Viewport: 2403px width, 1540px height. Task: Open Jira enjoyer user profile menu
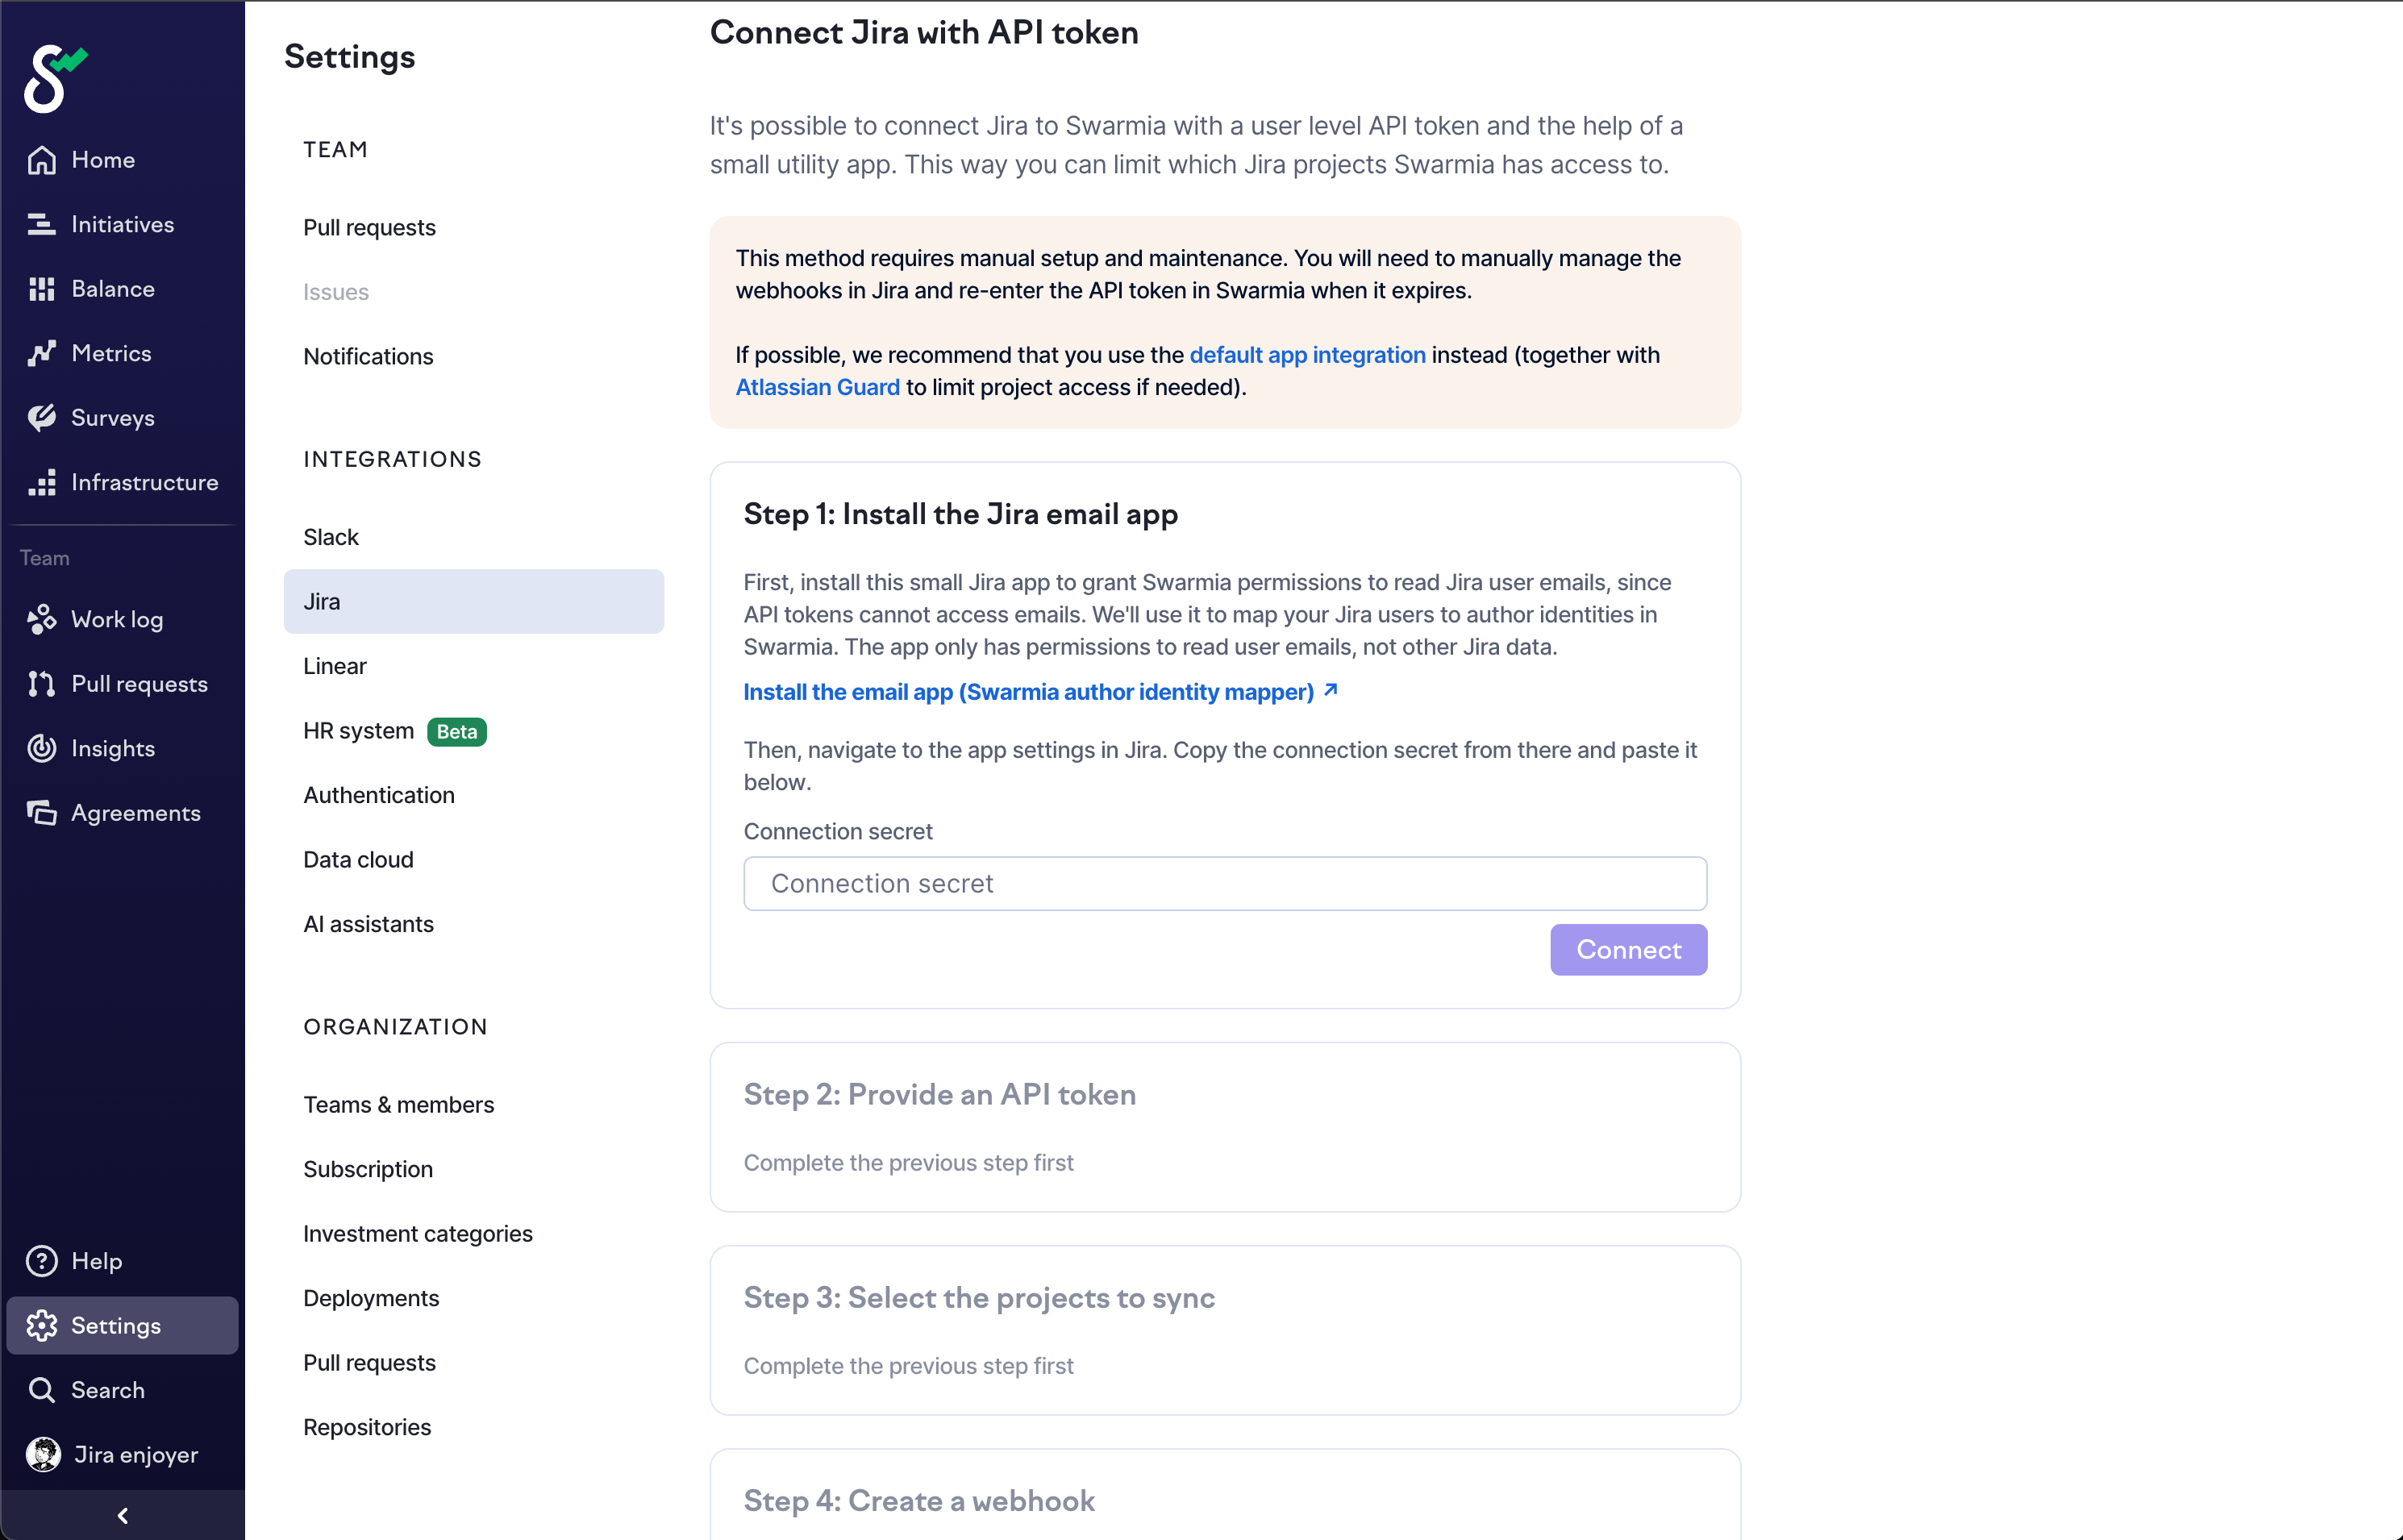(x=112, y=1454)
